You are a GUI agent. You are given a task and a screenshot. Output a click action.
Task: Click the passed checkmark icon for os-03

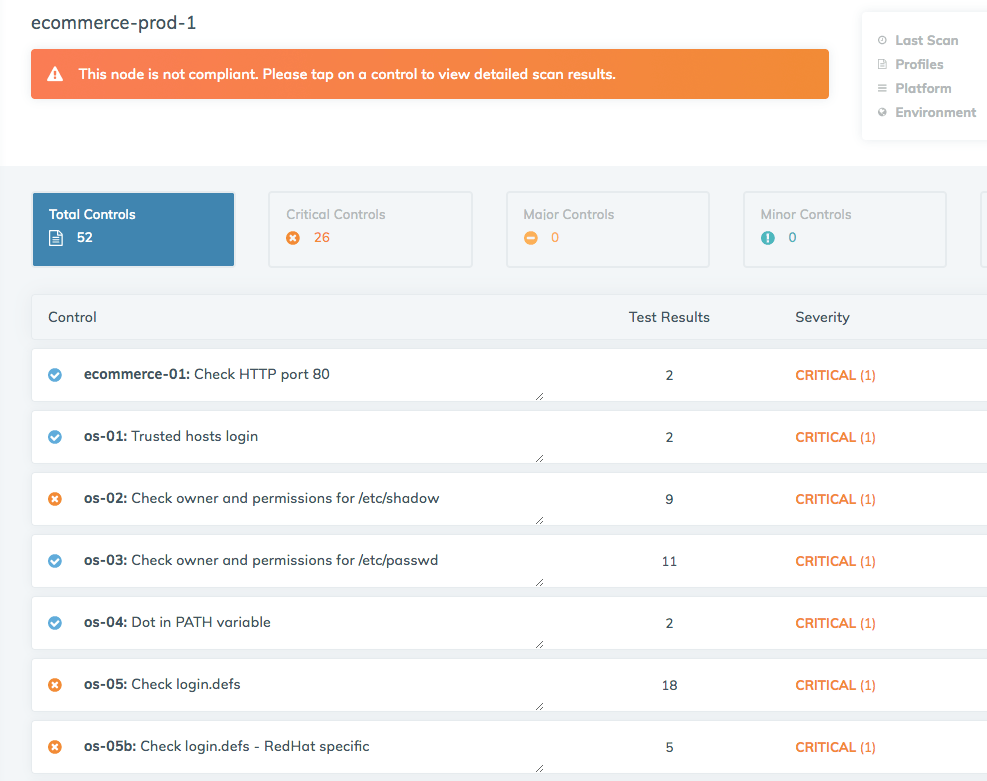pos(55,561)
